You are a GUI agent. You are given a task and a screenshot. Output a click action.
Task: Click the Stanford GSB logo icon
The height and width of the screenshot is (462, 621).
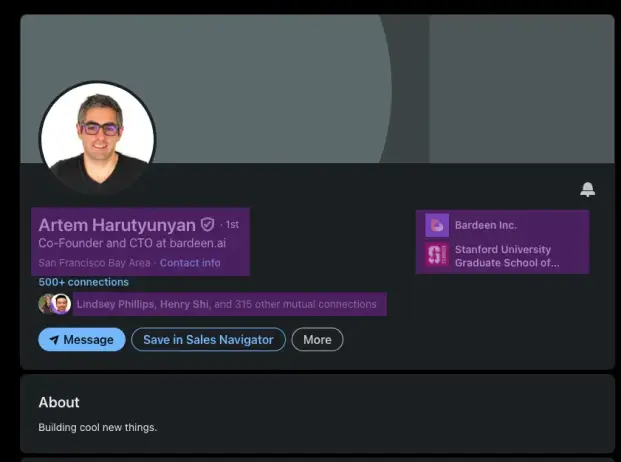437,255
